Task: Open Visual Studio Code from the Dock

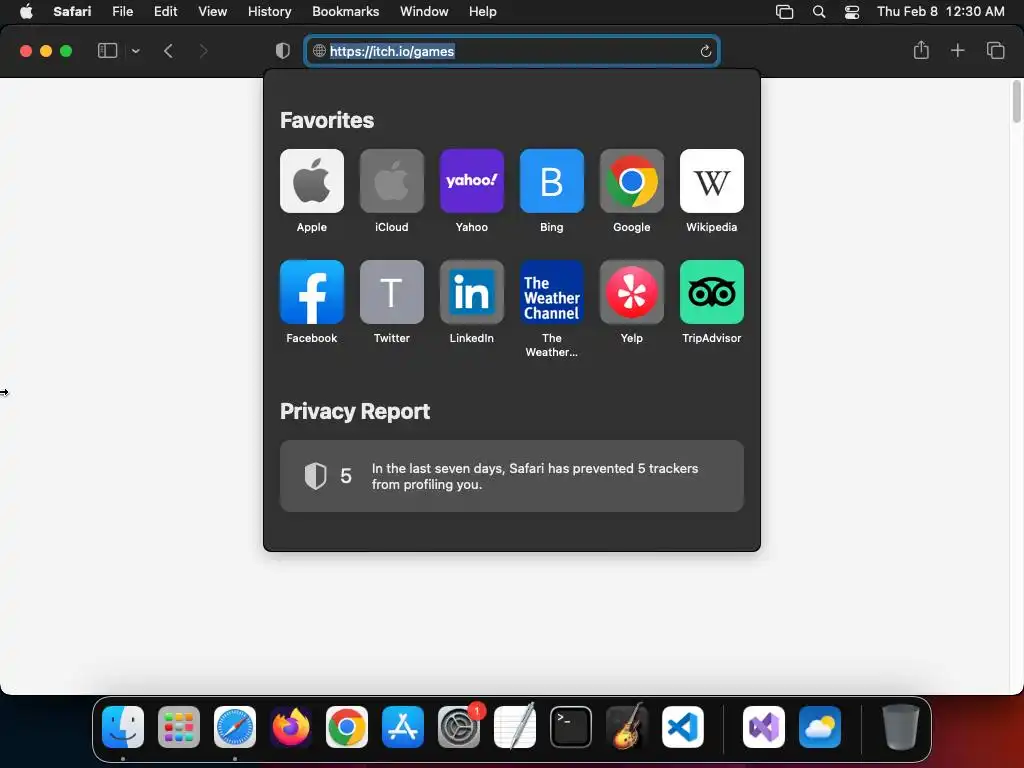Action: click(682, 727)
